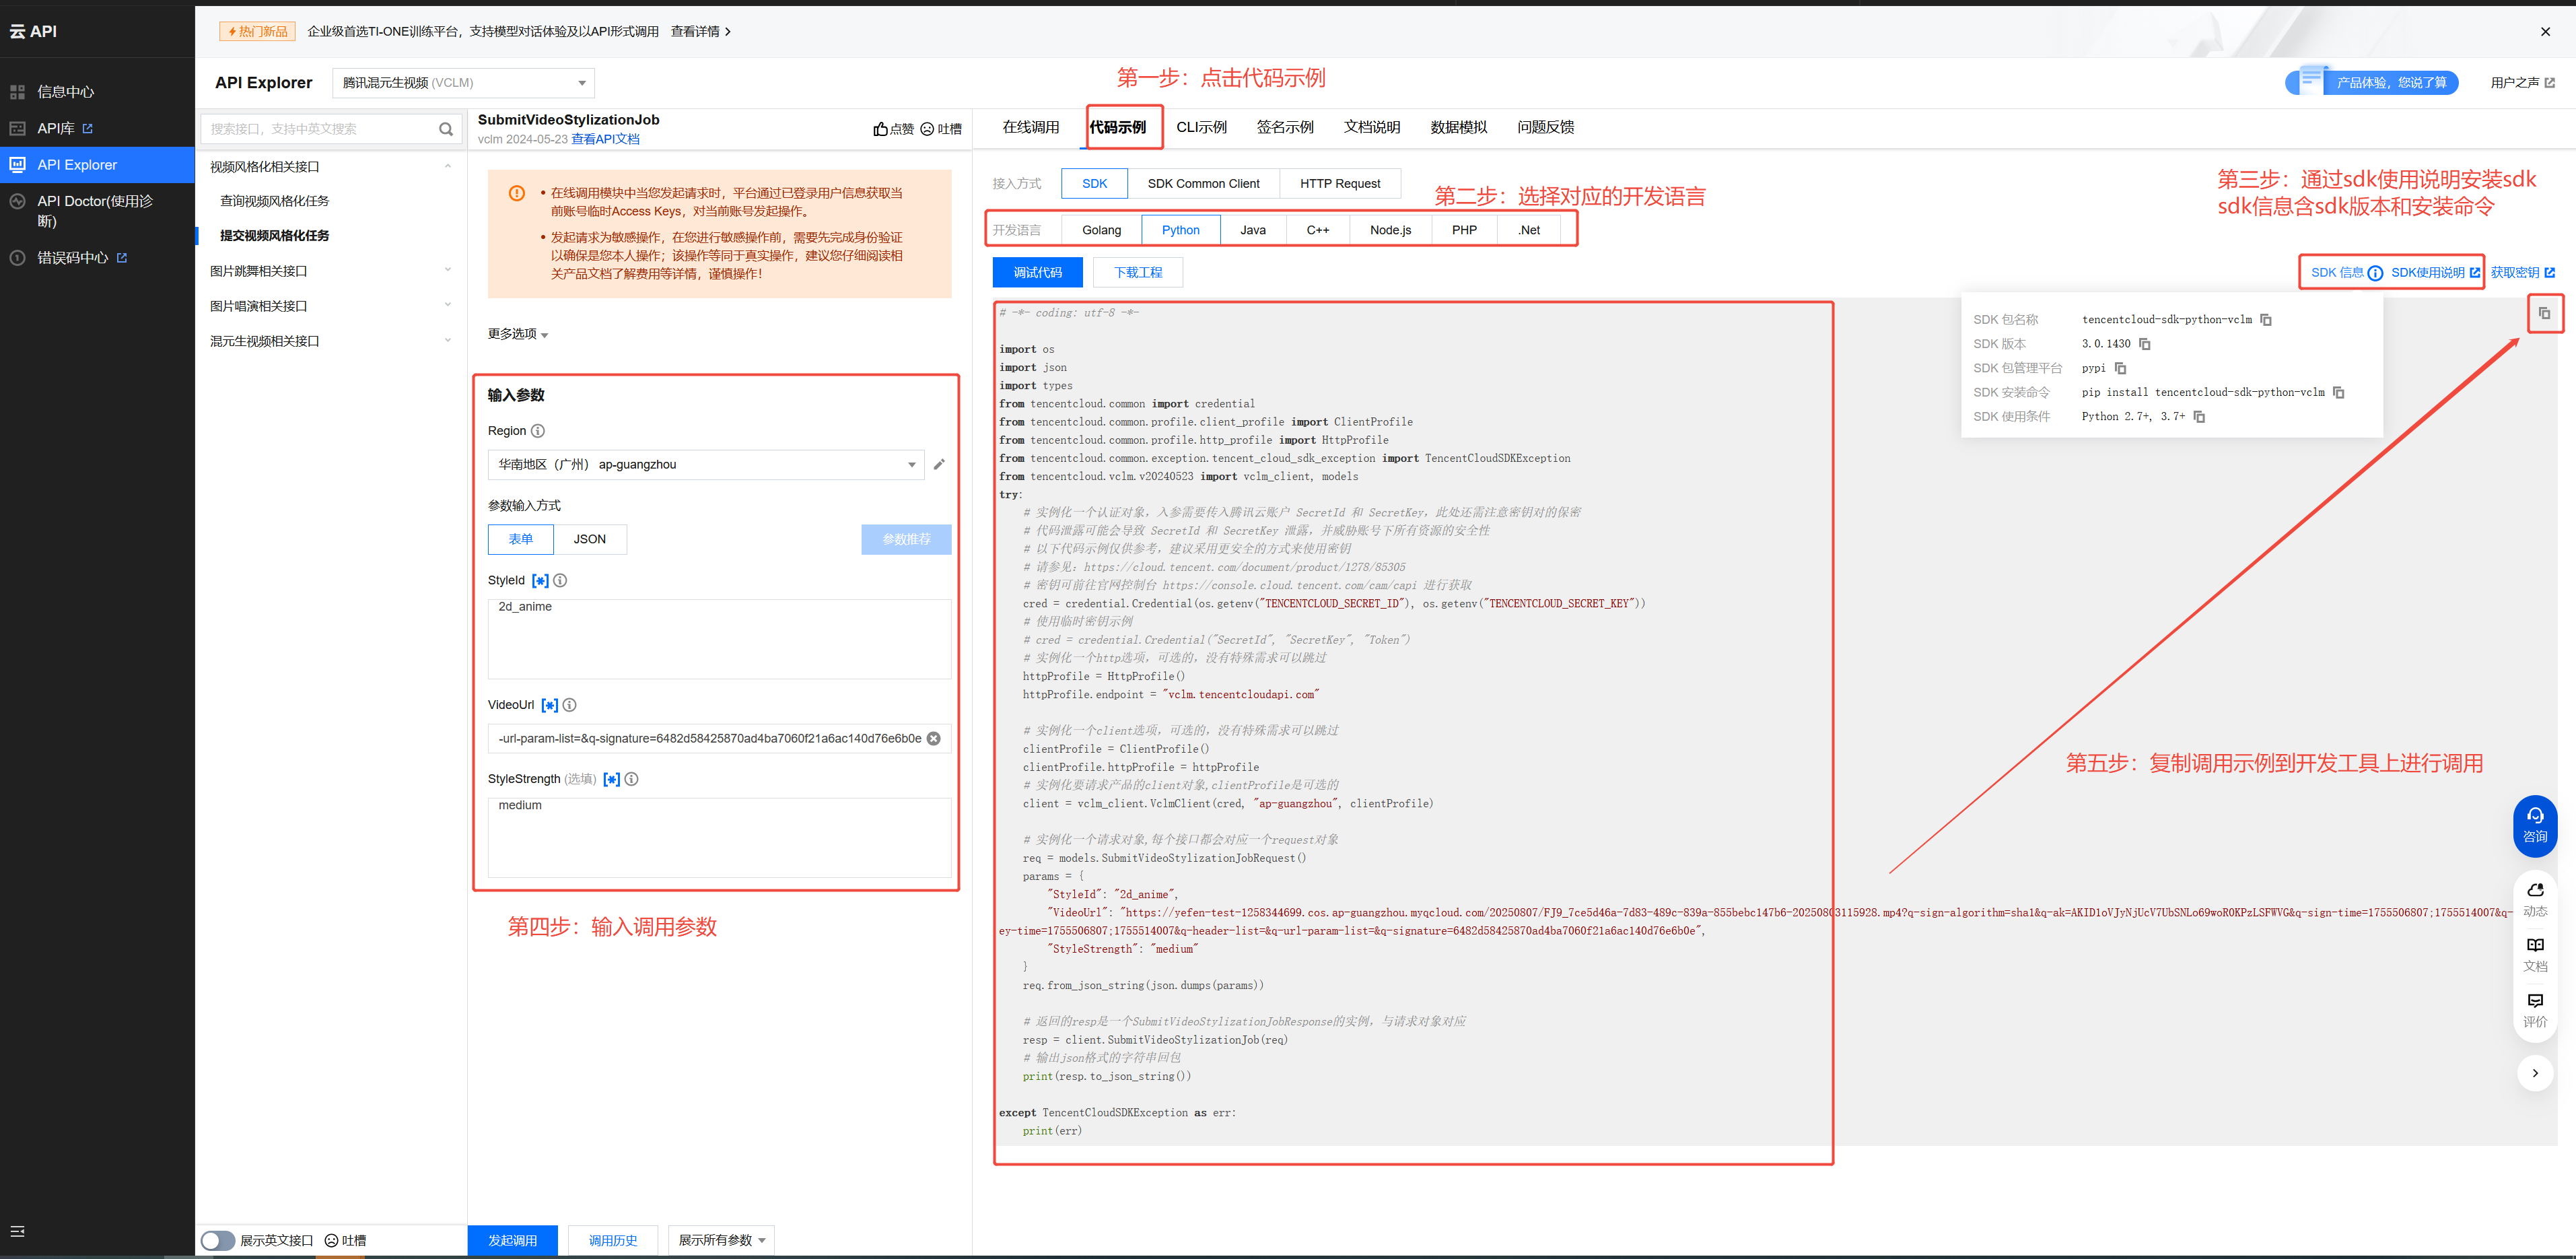
Task: Click the 发起调用 button
Action: (513, 1240)
